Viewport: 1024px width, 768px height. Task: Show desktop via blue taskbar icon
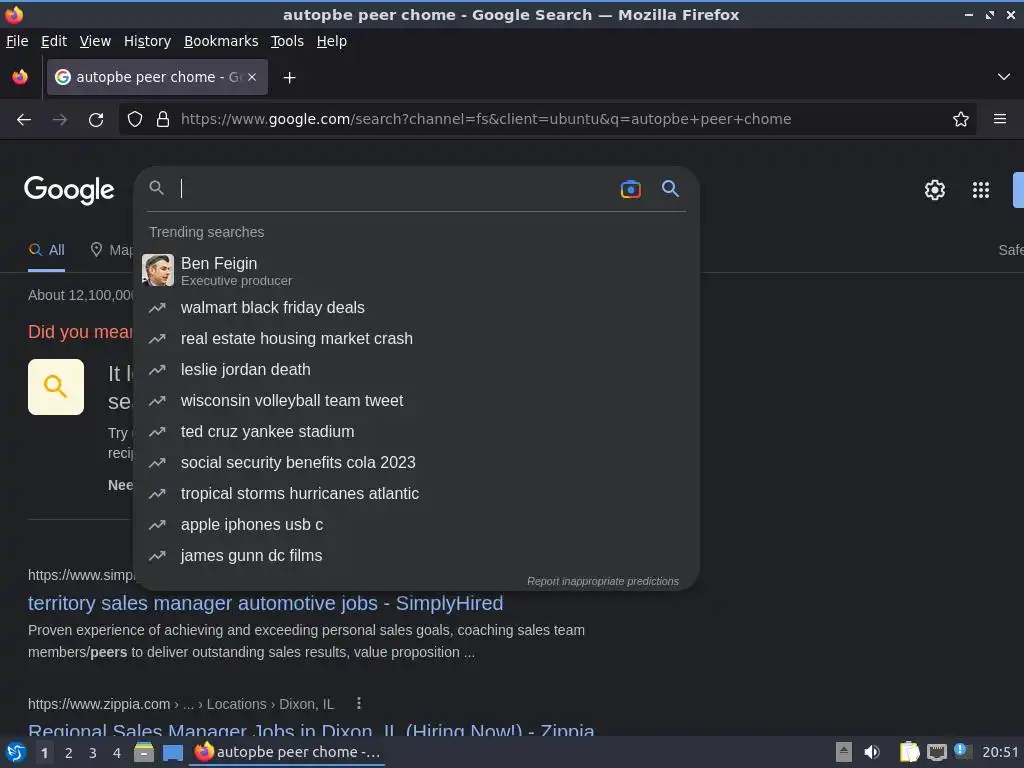173,753
